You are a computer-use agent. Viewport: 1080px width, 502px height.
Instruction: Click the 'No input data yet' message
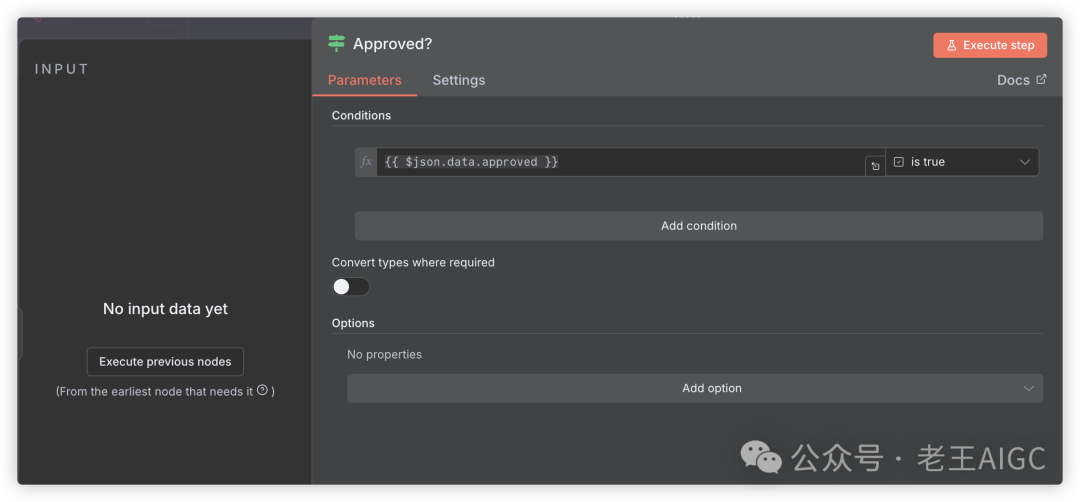(x=165, y=308)
